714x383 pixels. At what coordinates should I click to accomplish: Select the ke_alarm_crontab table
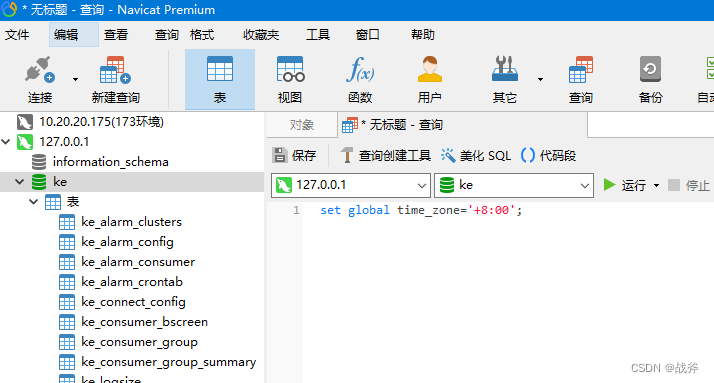132,282
